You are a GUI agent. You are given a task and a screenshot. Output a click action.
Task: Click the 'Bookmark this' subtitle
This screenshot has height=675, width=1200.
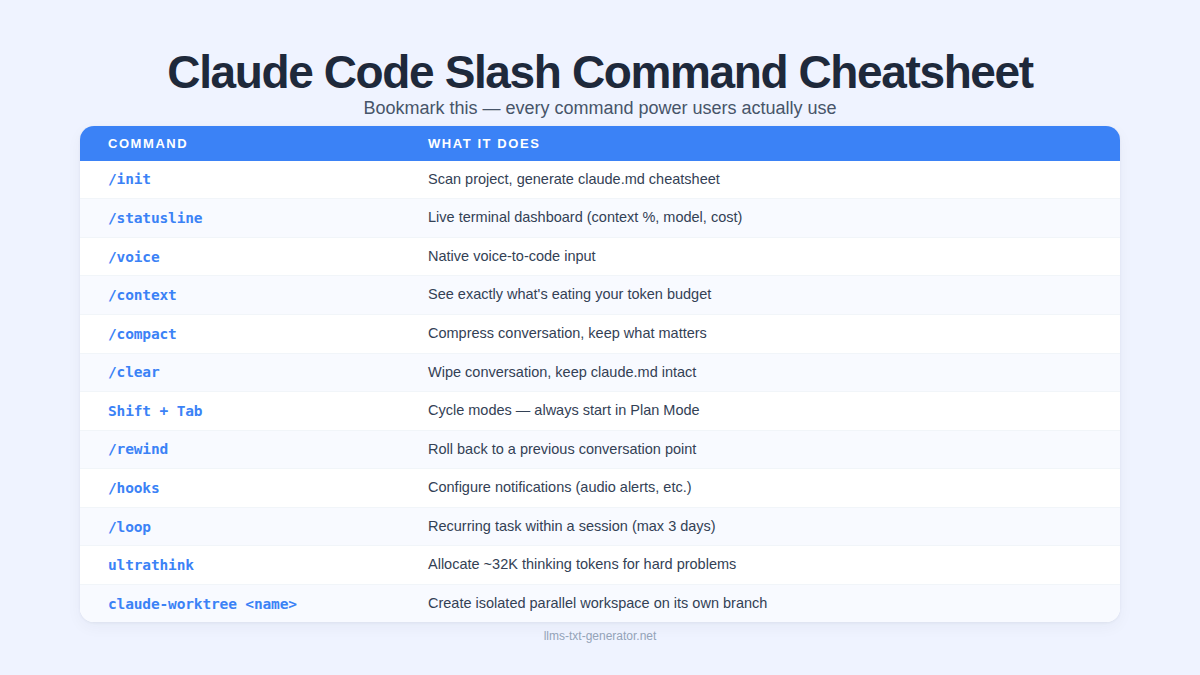(x=600, y=108)
